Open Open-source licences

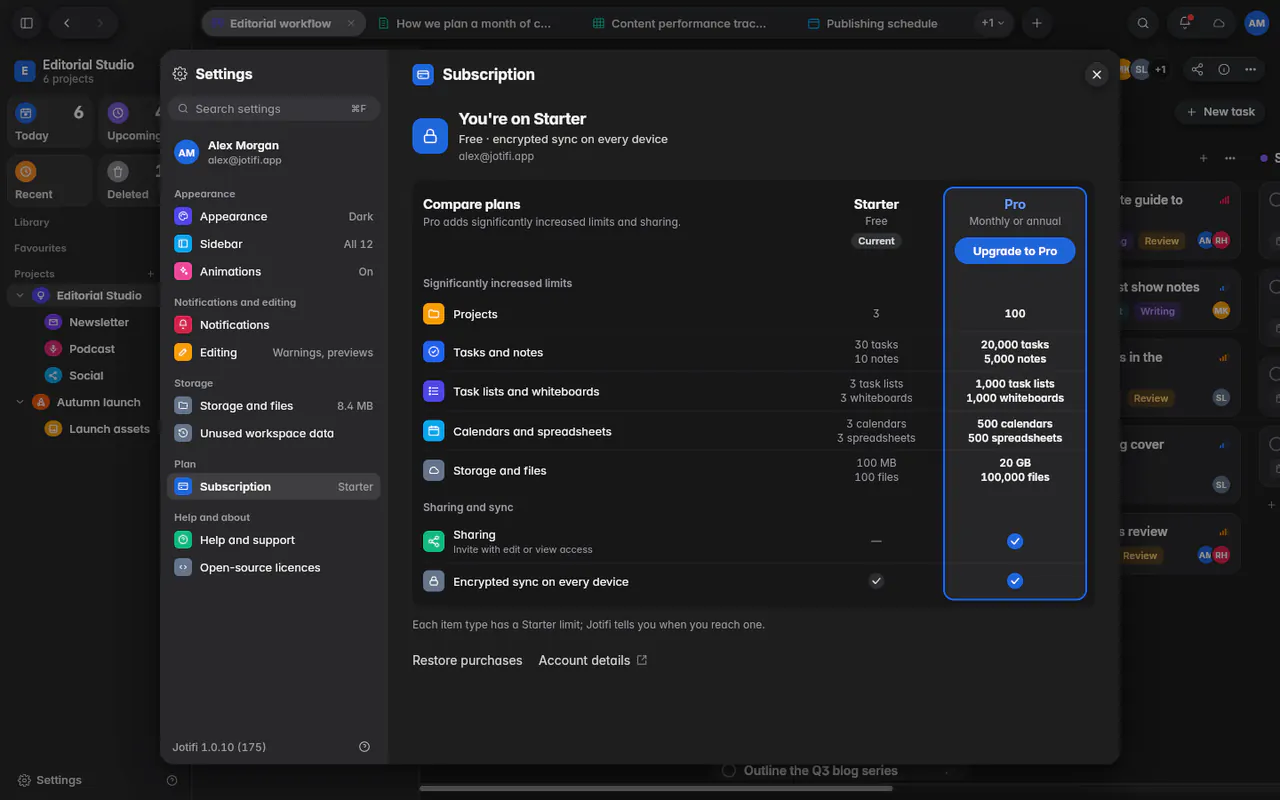(x=273, y=568)
